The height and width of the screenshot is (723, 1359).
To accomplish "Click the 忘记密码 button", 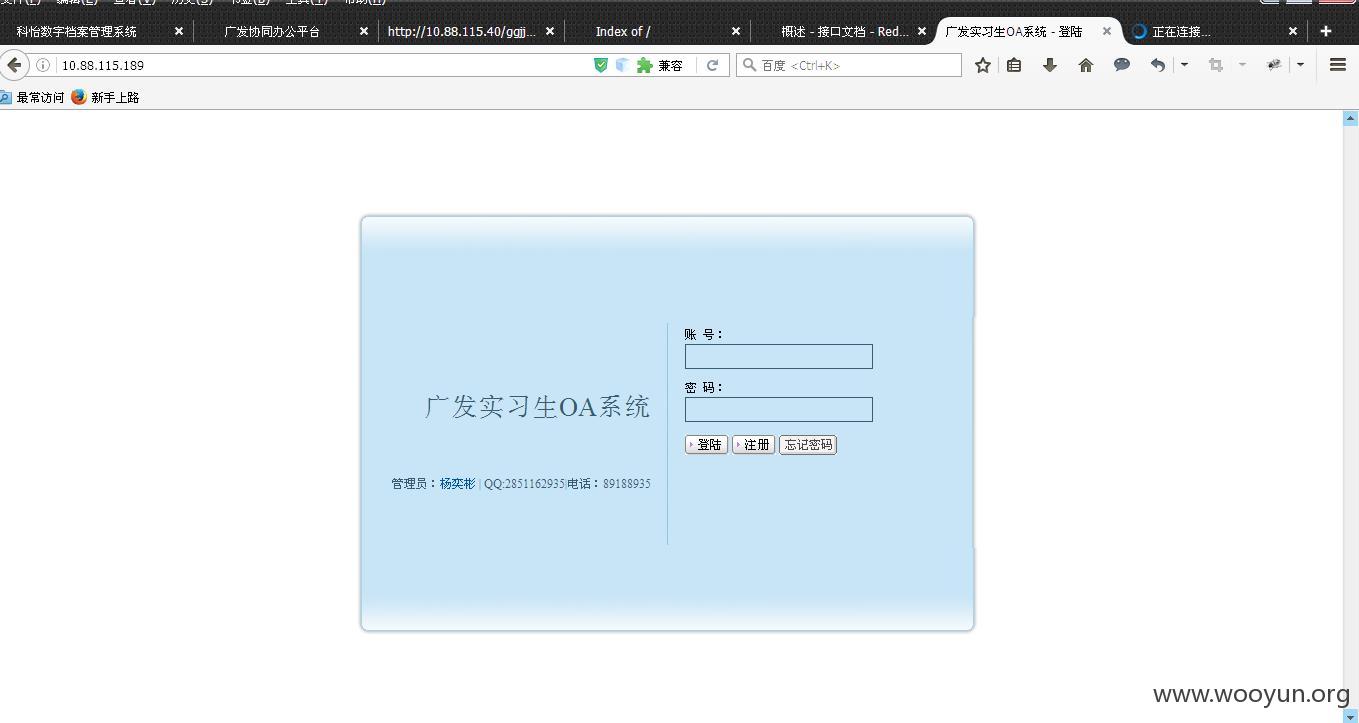I will click(x=808, y=445).
